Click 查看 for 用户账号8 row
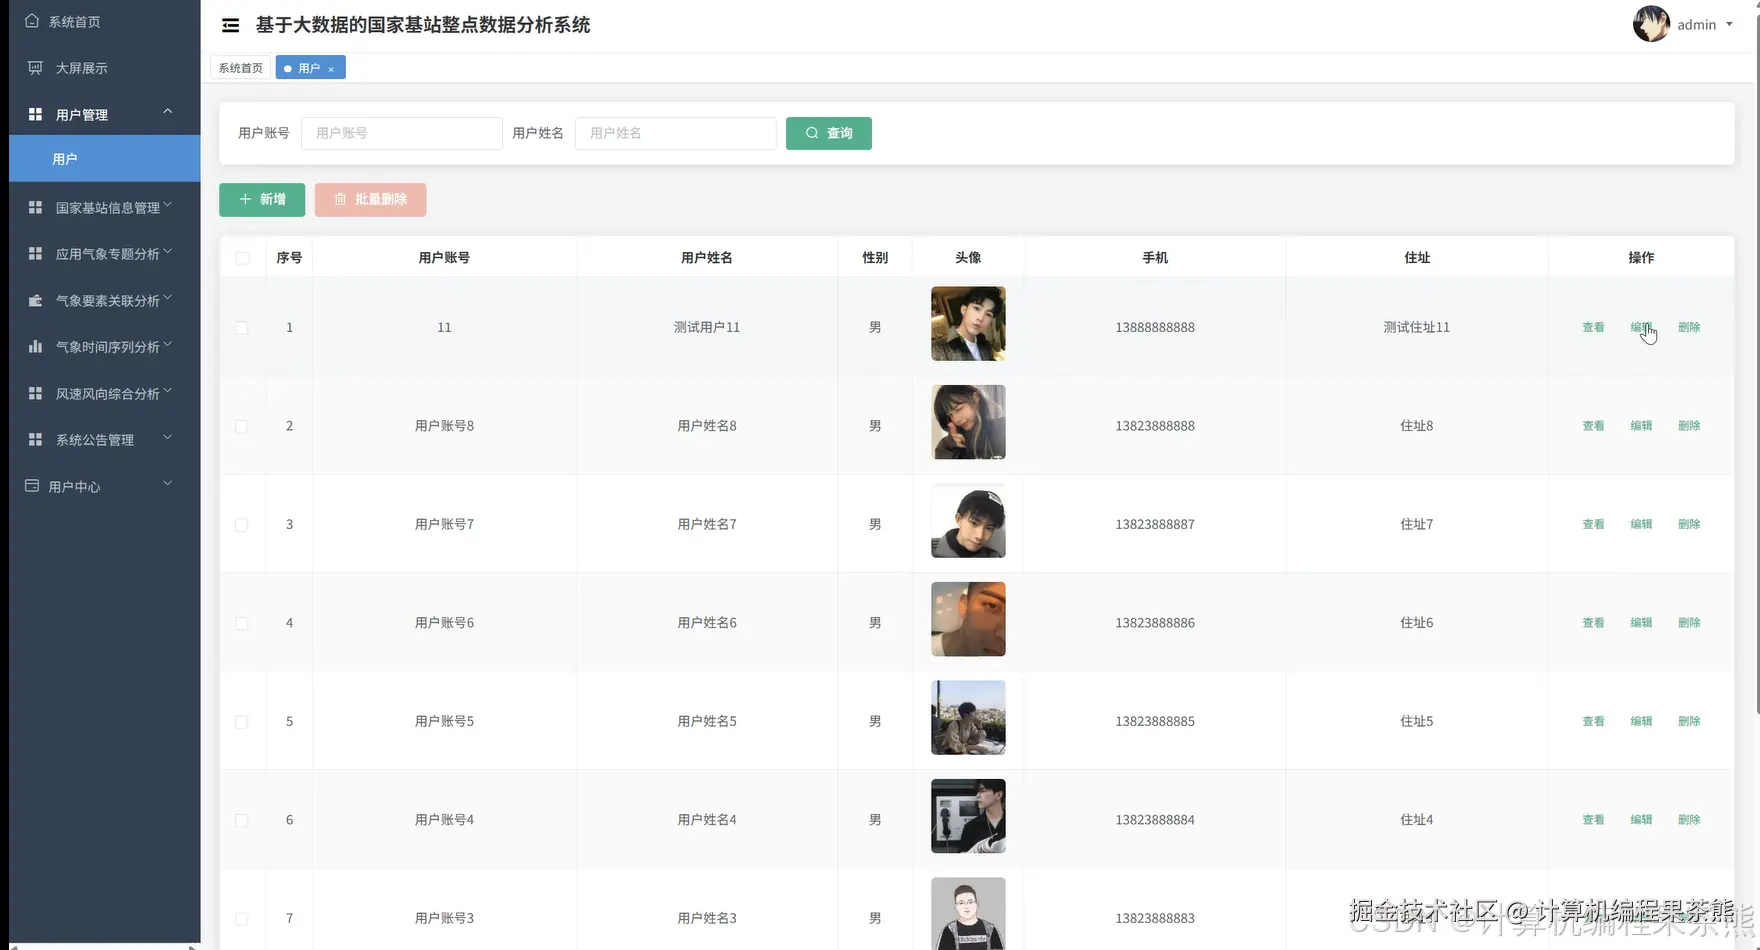The height and width of the screenshot is (950, 1760). (x=1593, y=426)
